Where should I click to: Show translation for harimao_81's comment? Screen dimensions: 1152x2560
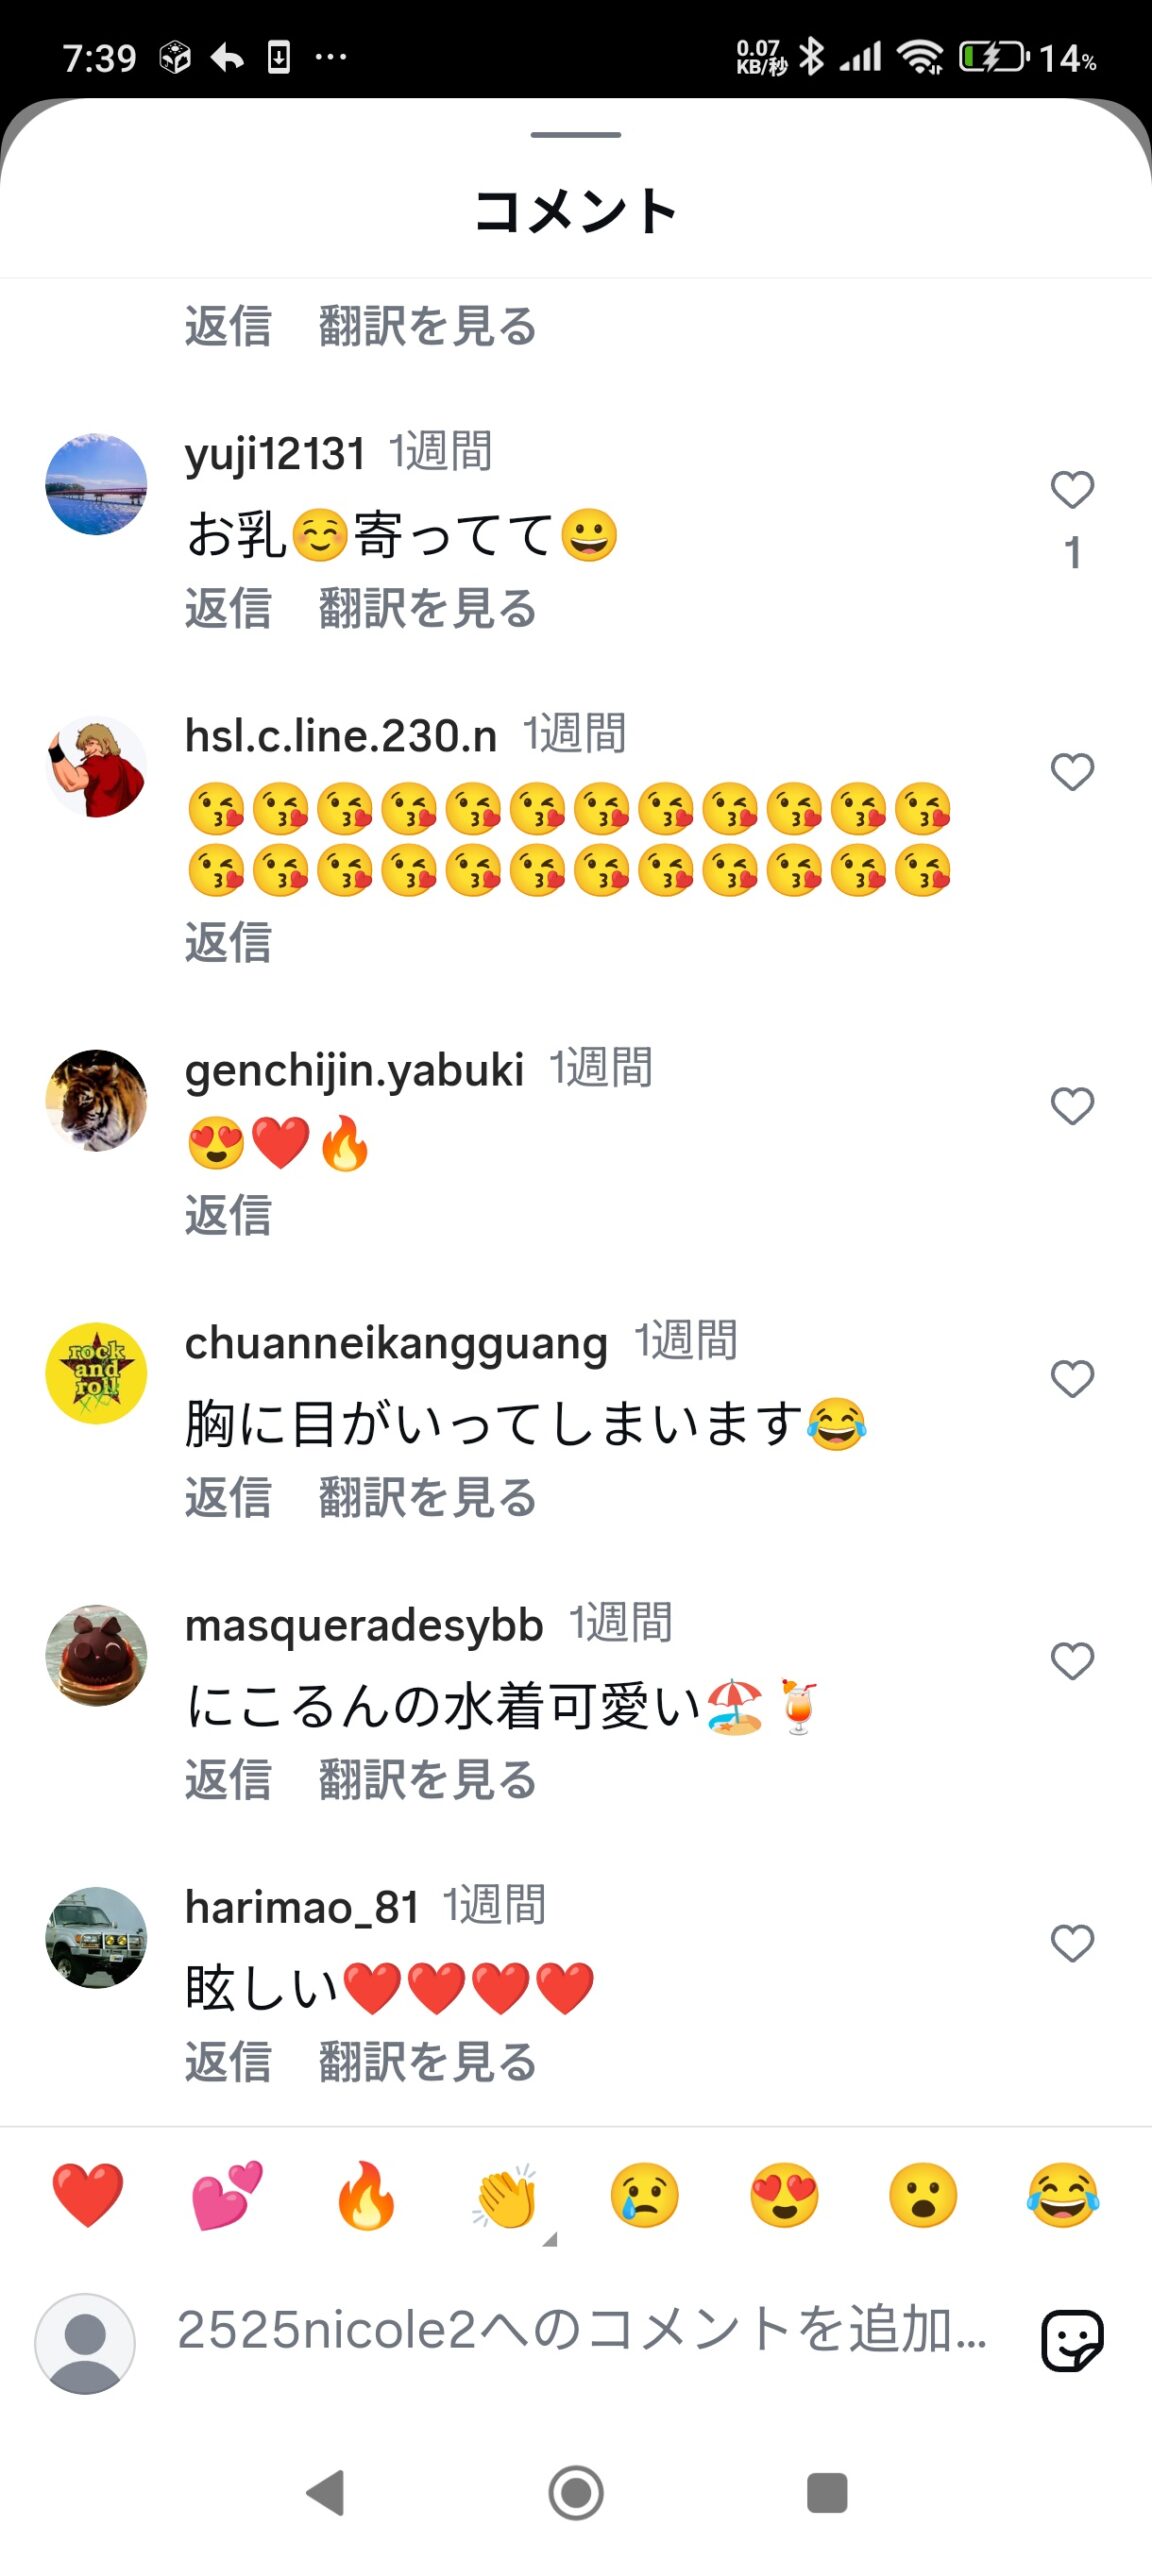[428, 2061]
